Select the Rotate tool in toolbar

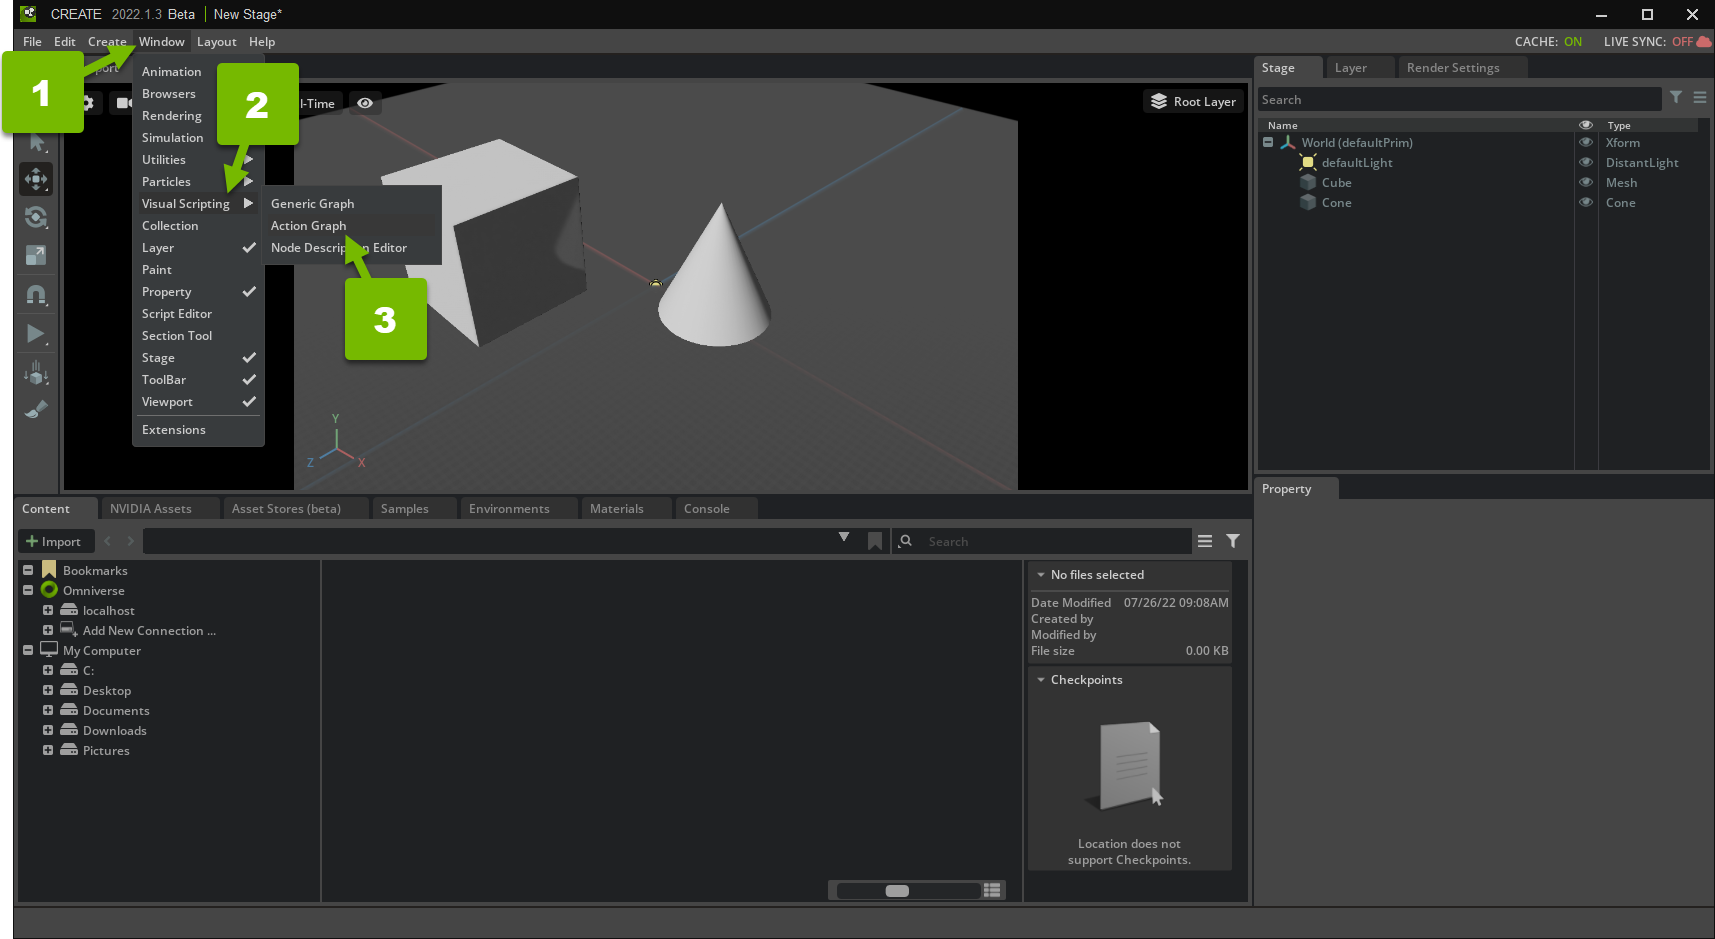[x=36, y=217]
